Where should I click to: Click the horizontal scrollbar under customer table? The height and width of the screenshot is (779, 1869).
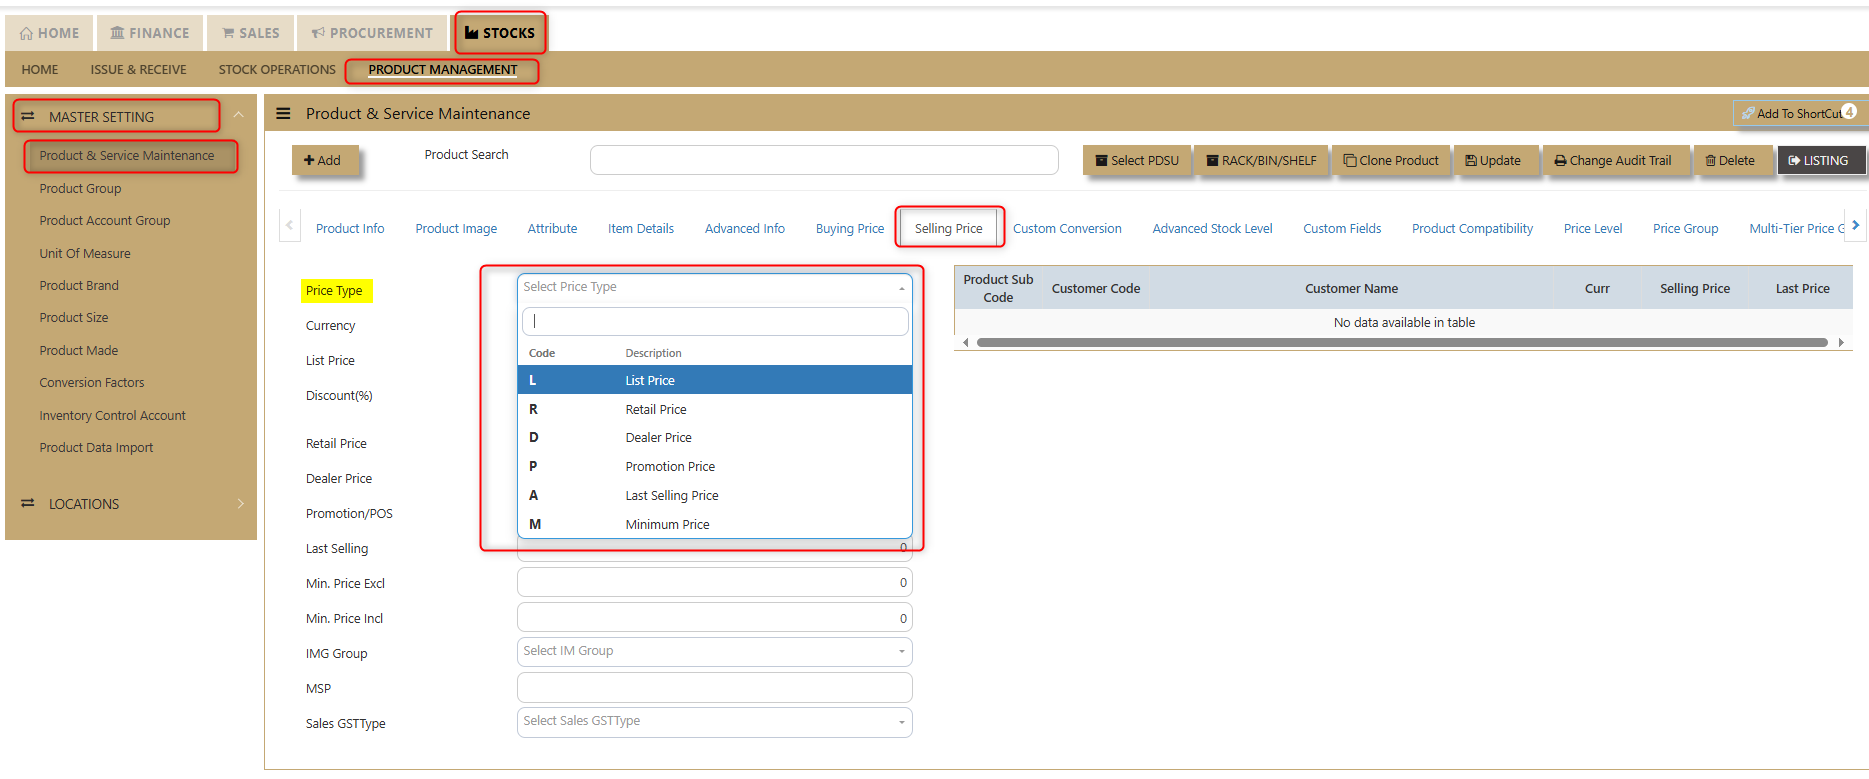1402,342
